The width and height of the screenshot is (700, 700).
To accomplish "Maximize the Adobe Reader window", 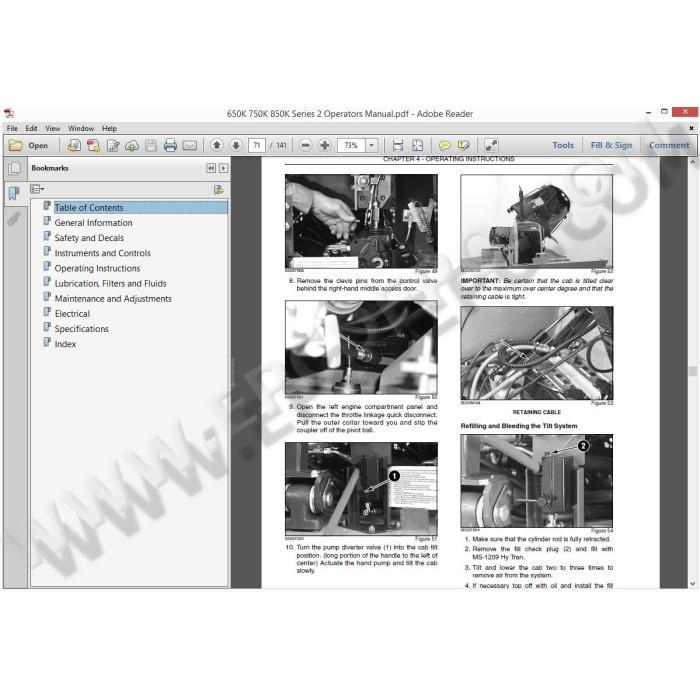I will (664, 112).
